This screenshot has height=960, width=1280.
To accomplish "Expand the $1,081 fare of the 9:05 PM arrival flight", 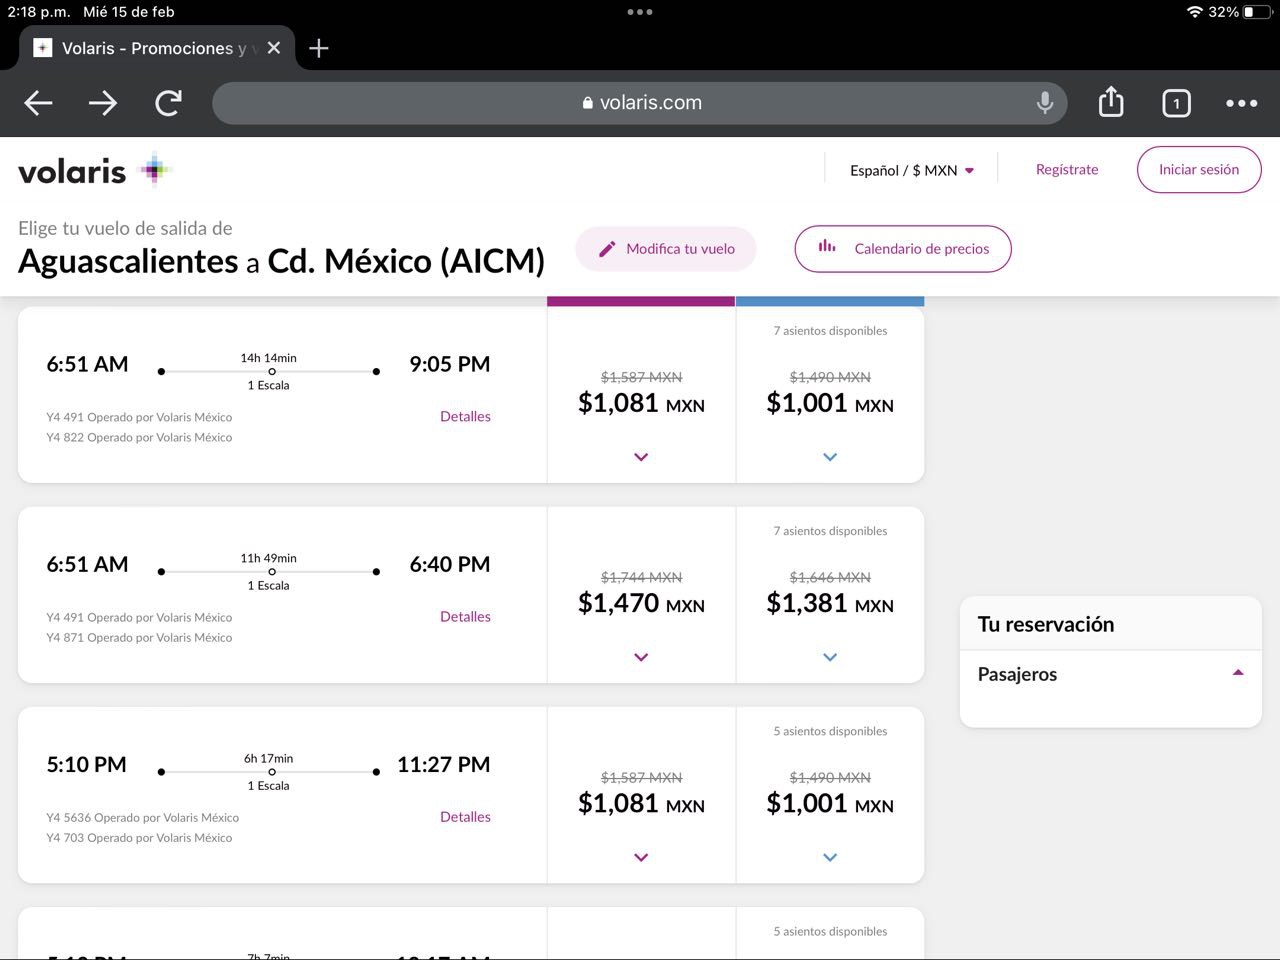I will click(x=641, y=457).
